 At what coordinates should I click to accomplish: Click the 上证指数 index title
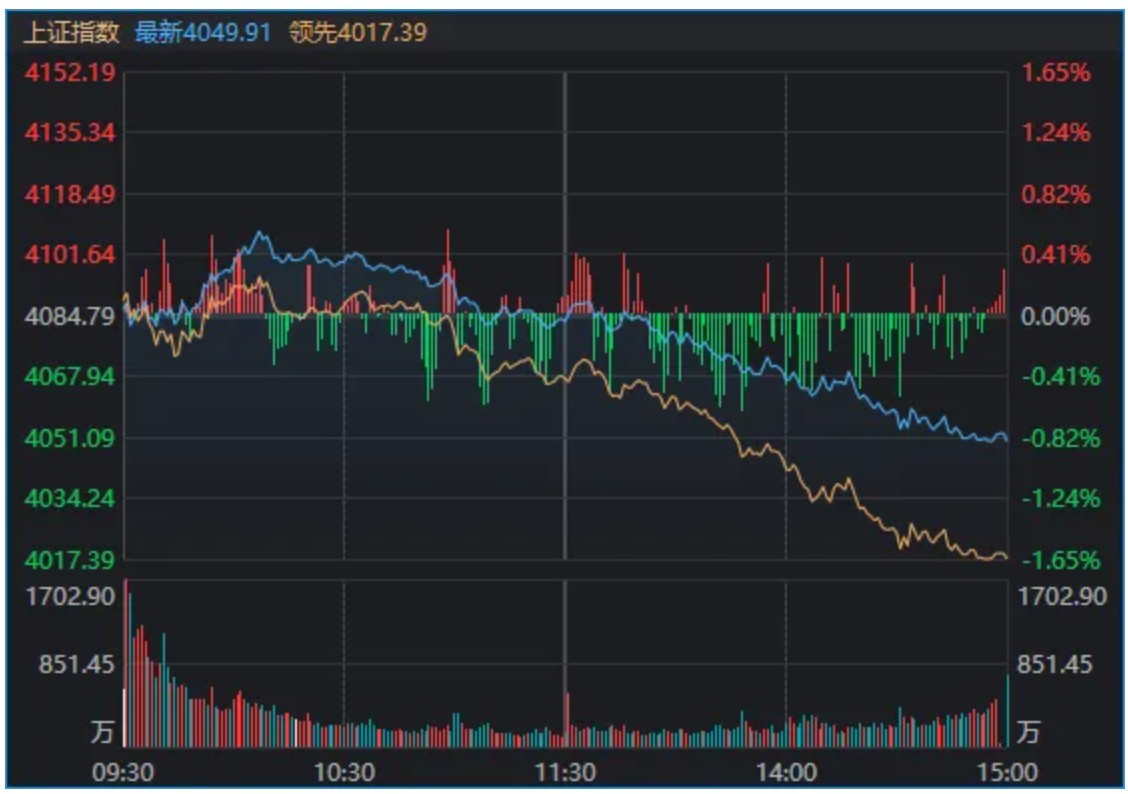[70, 33]
